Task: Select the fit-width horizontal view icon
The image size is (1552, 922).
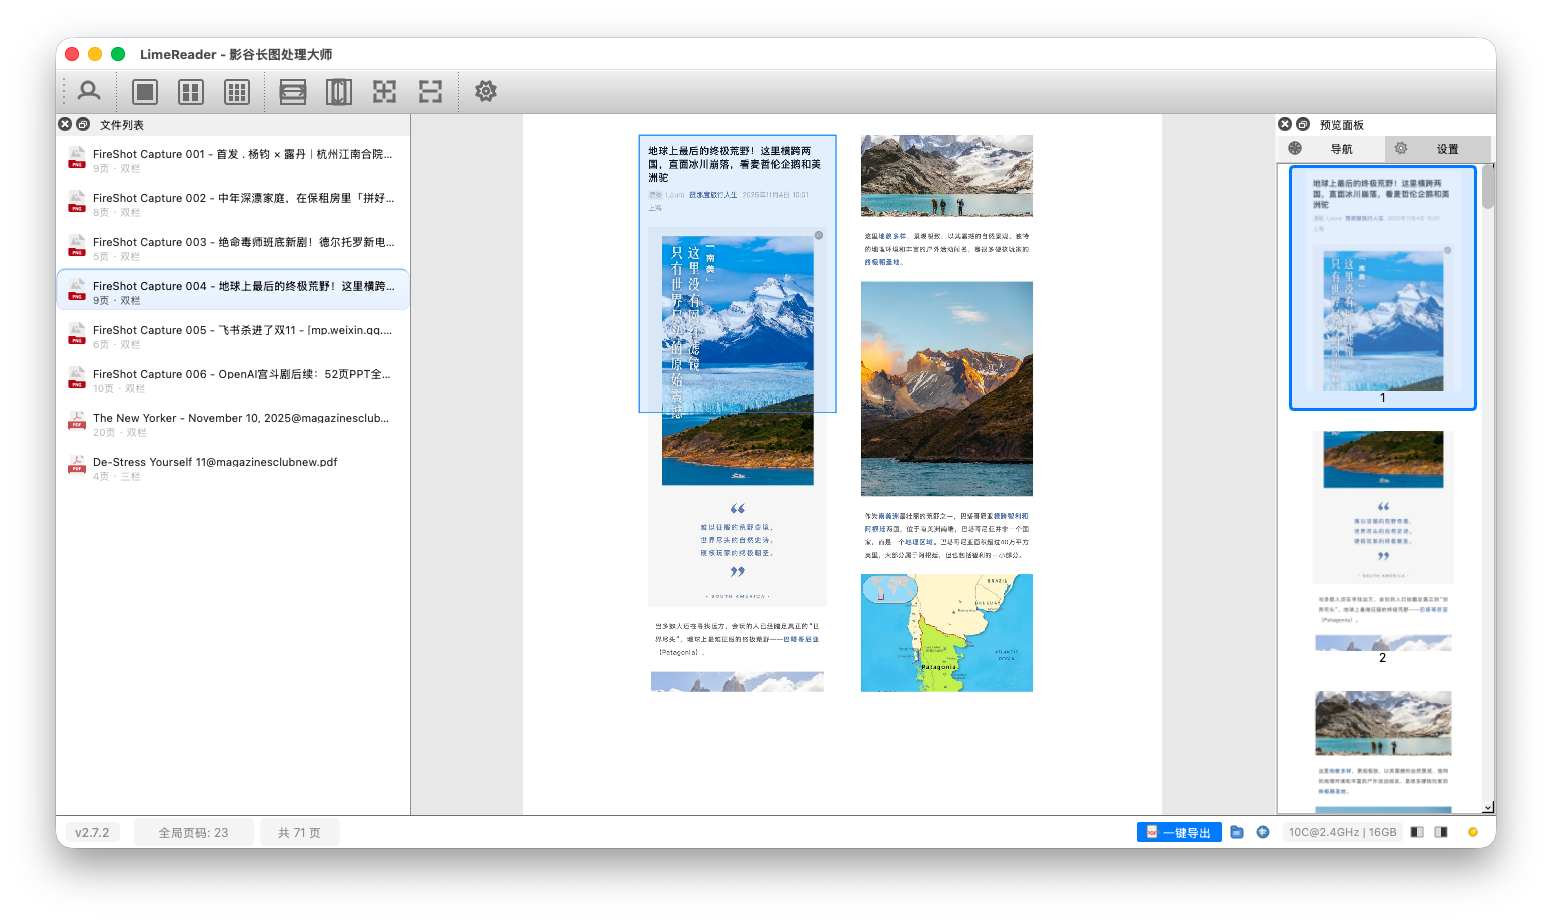Action: tap(292, 91)
